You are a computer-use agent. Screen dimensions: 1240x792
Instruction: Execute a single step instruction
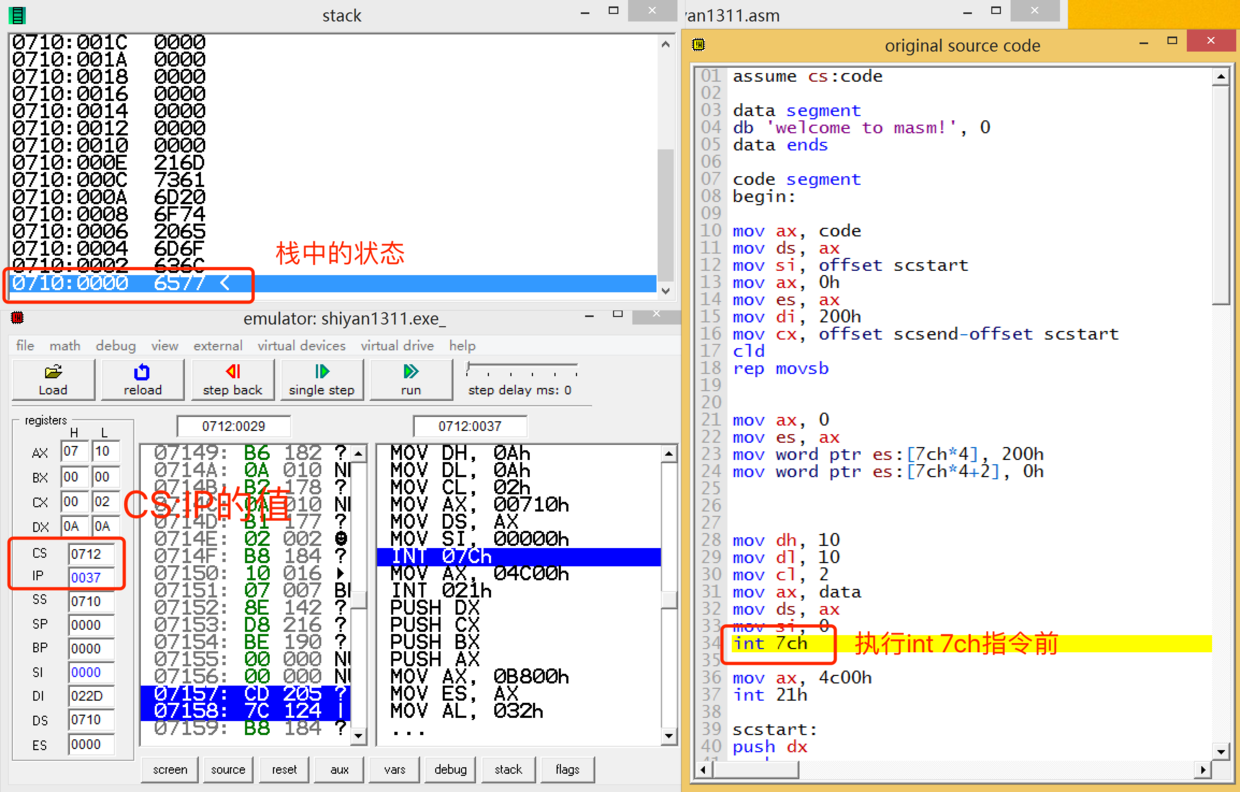[x=321, y=379]
